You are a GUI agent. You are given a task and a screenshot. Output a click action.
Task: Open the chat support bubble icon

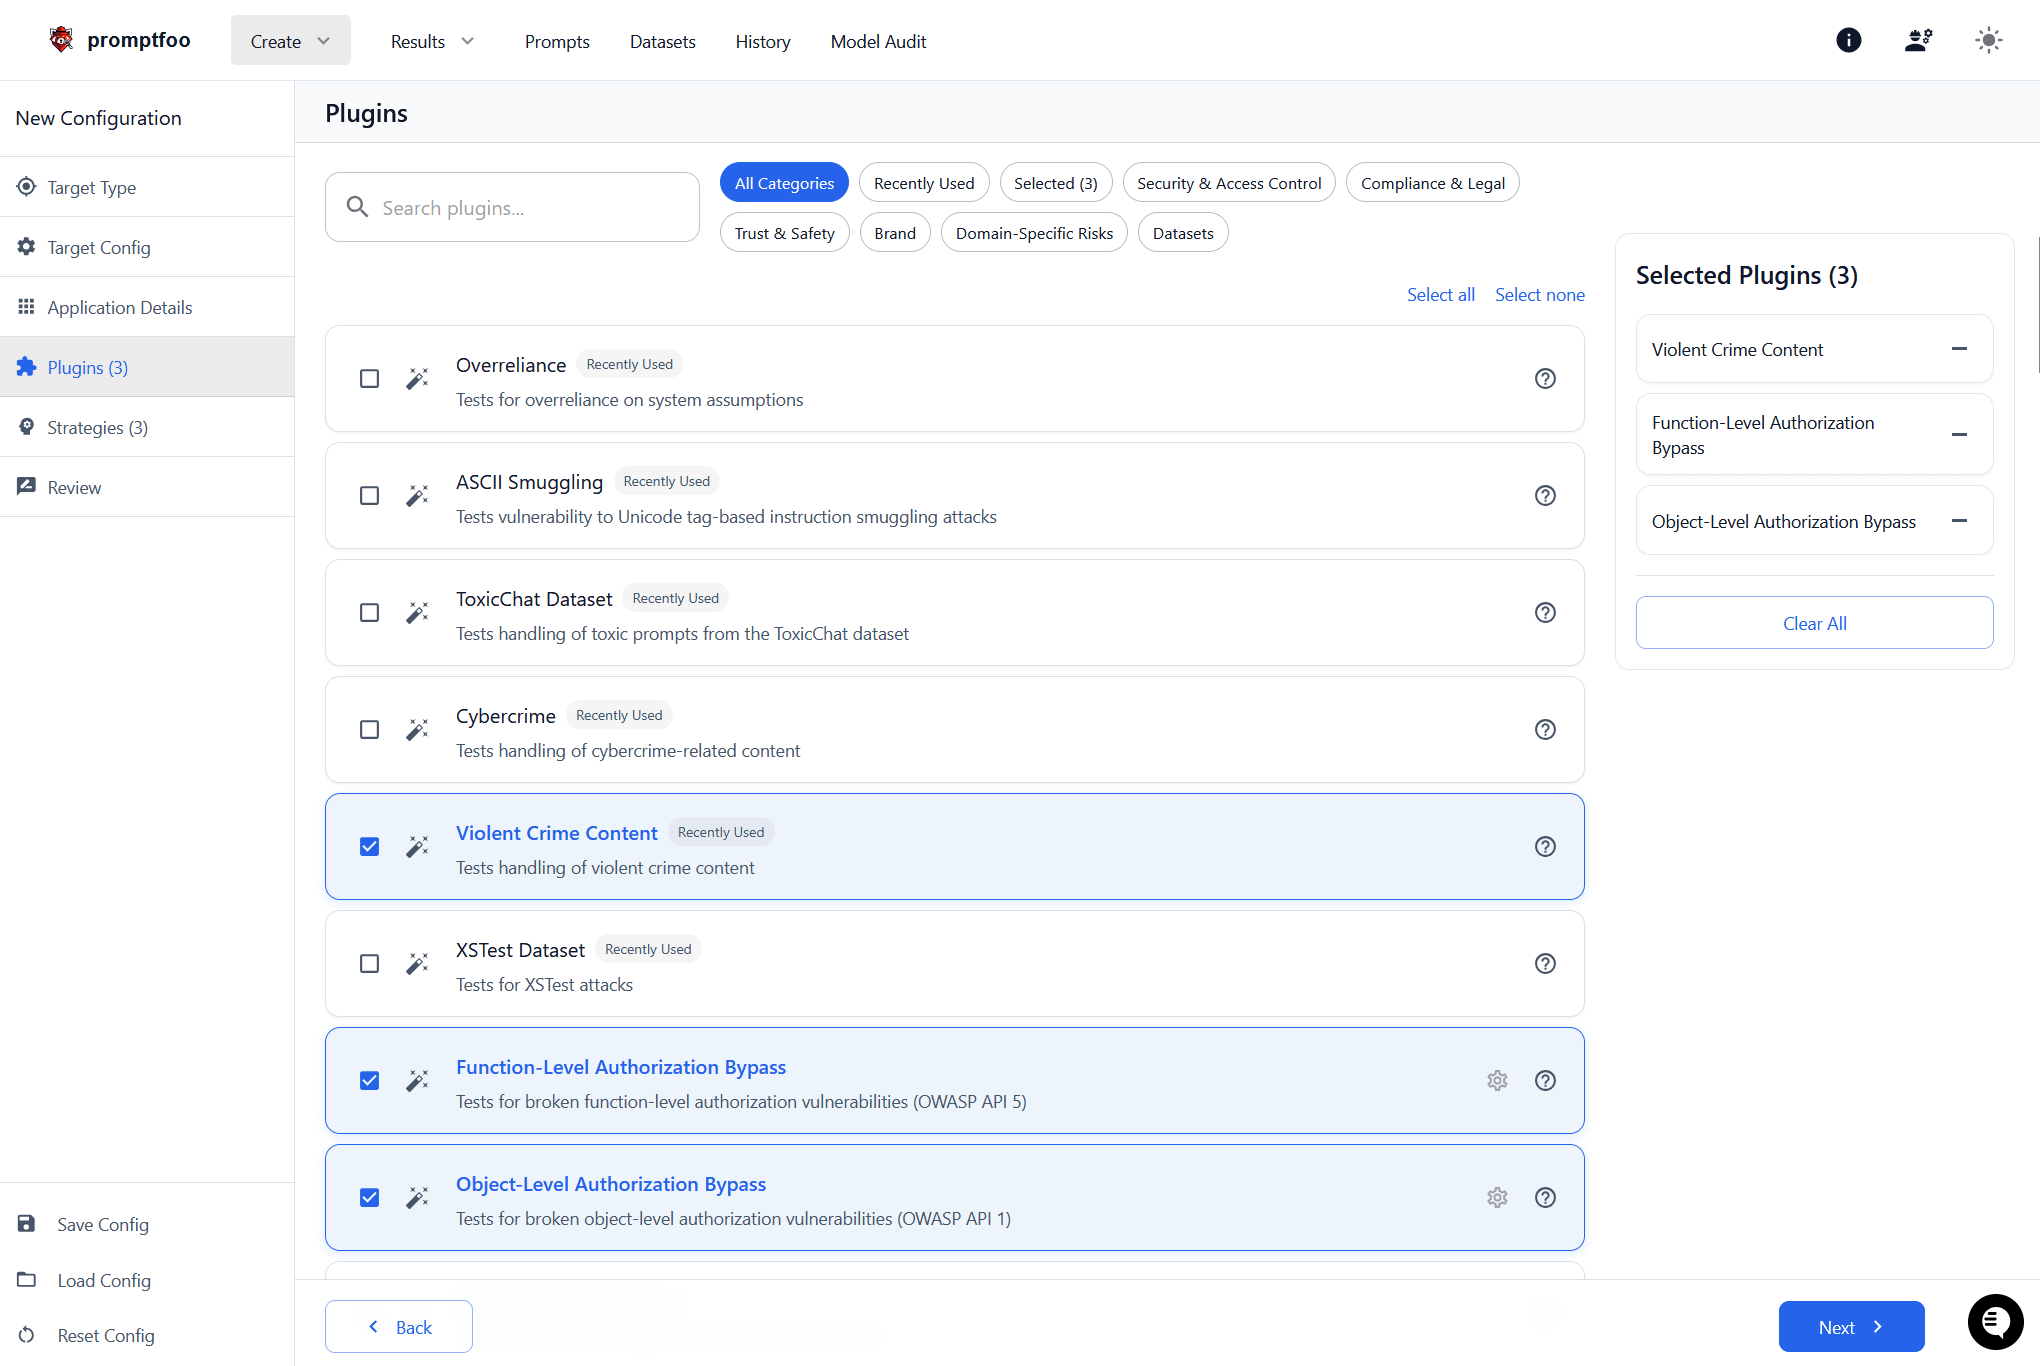[1995, 1322]
